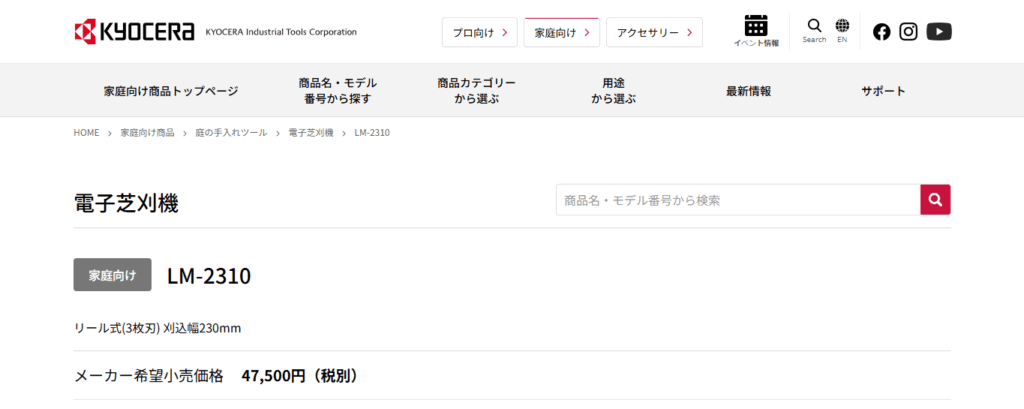1024x409 pixels.
Task: Open 商品名・モデル番号から探す menu
Action: [x=337, y=91]
